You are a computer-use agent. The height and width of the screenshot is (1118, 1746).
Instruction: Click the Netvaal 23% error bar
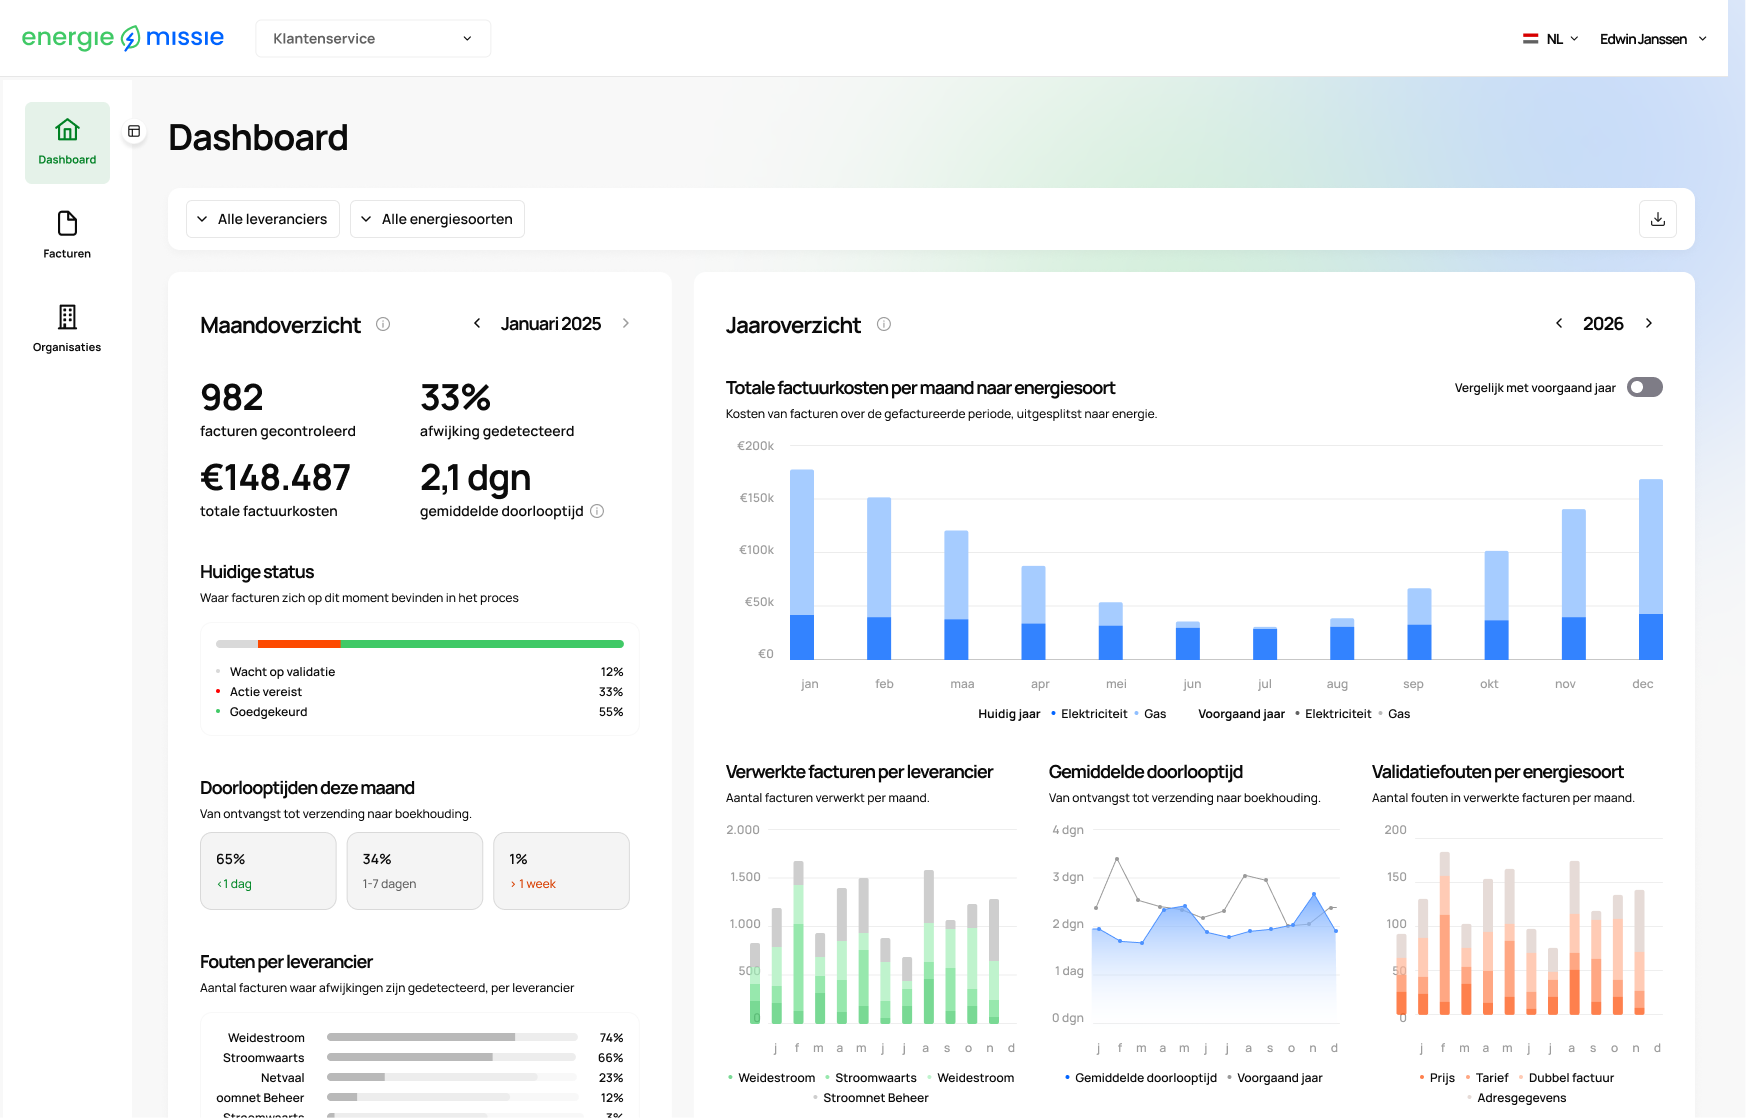[452, 1078]
